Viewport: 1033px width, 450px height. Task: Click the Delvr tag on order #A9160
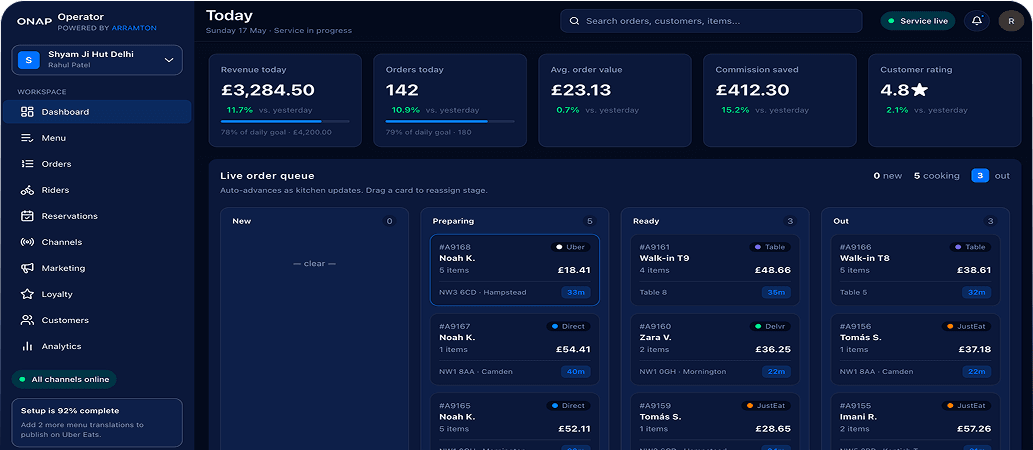tap(770, 326)
